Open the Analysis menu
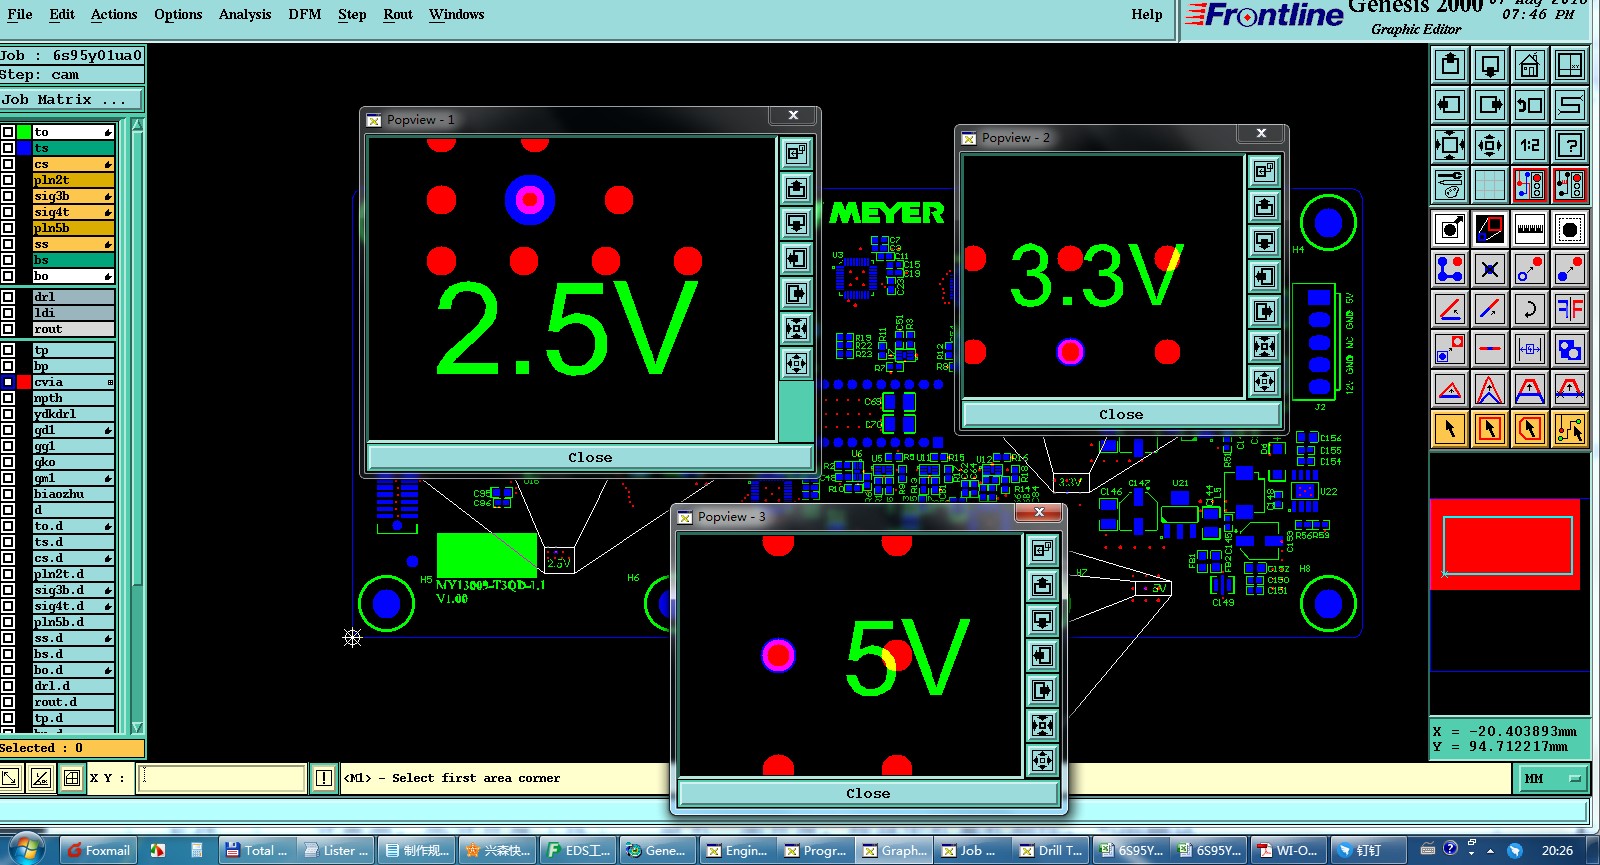Screen dimensions: 1600x865 (245, 14)
